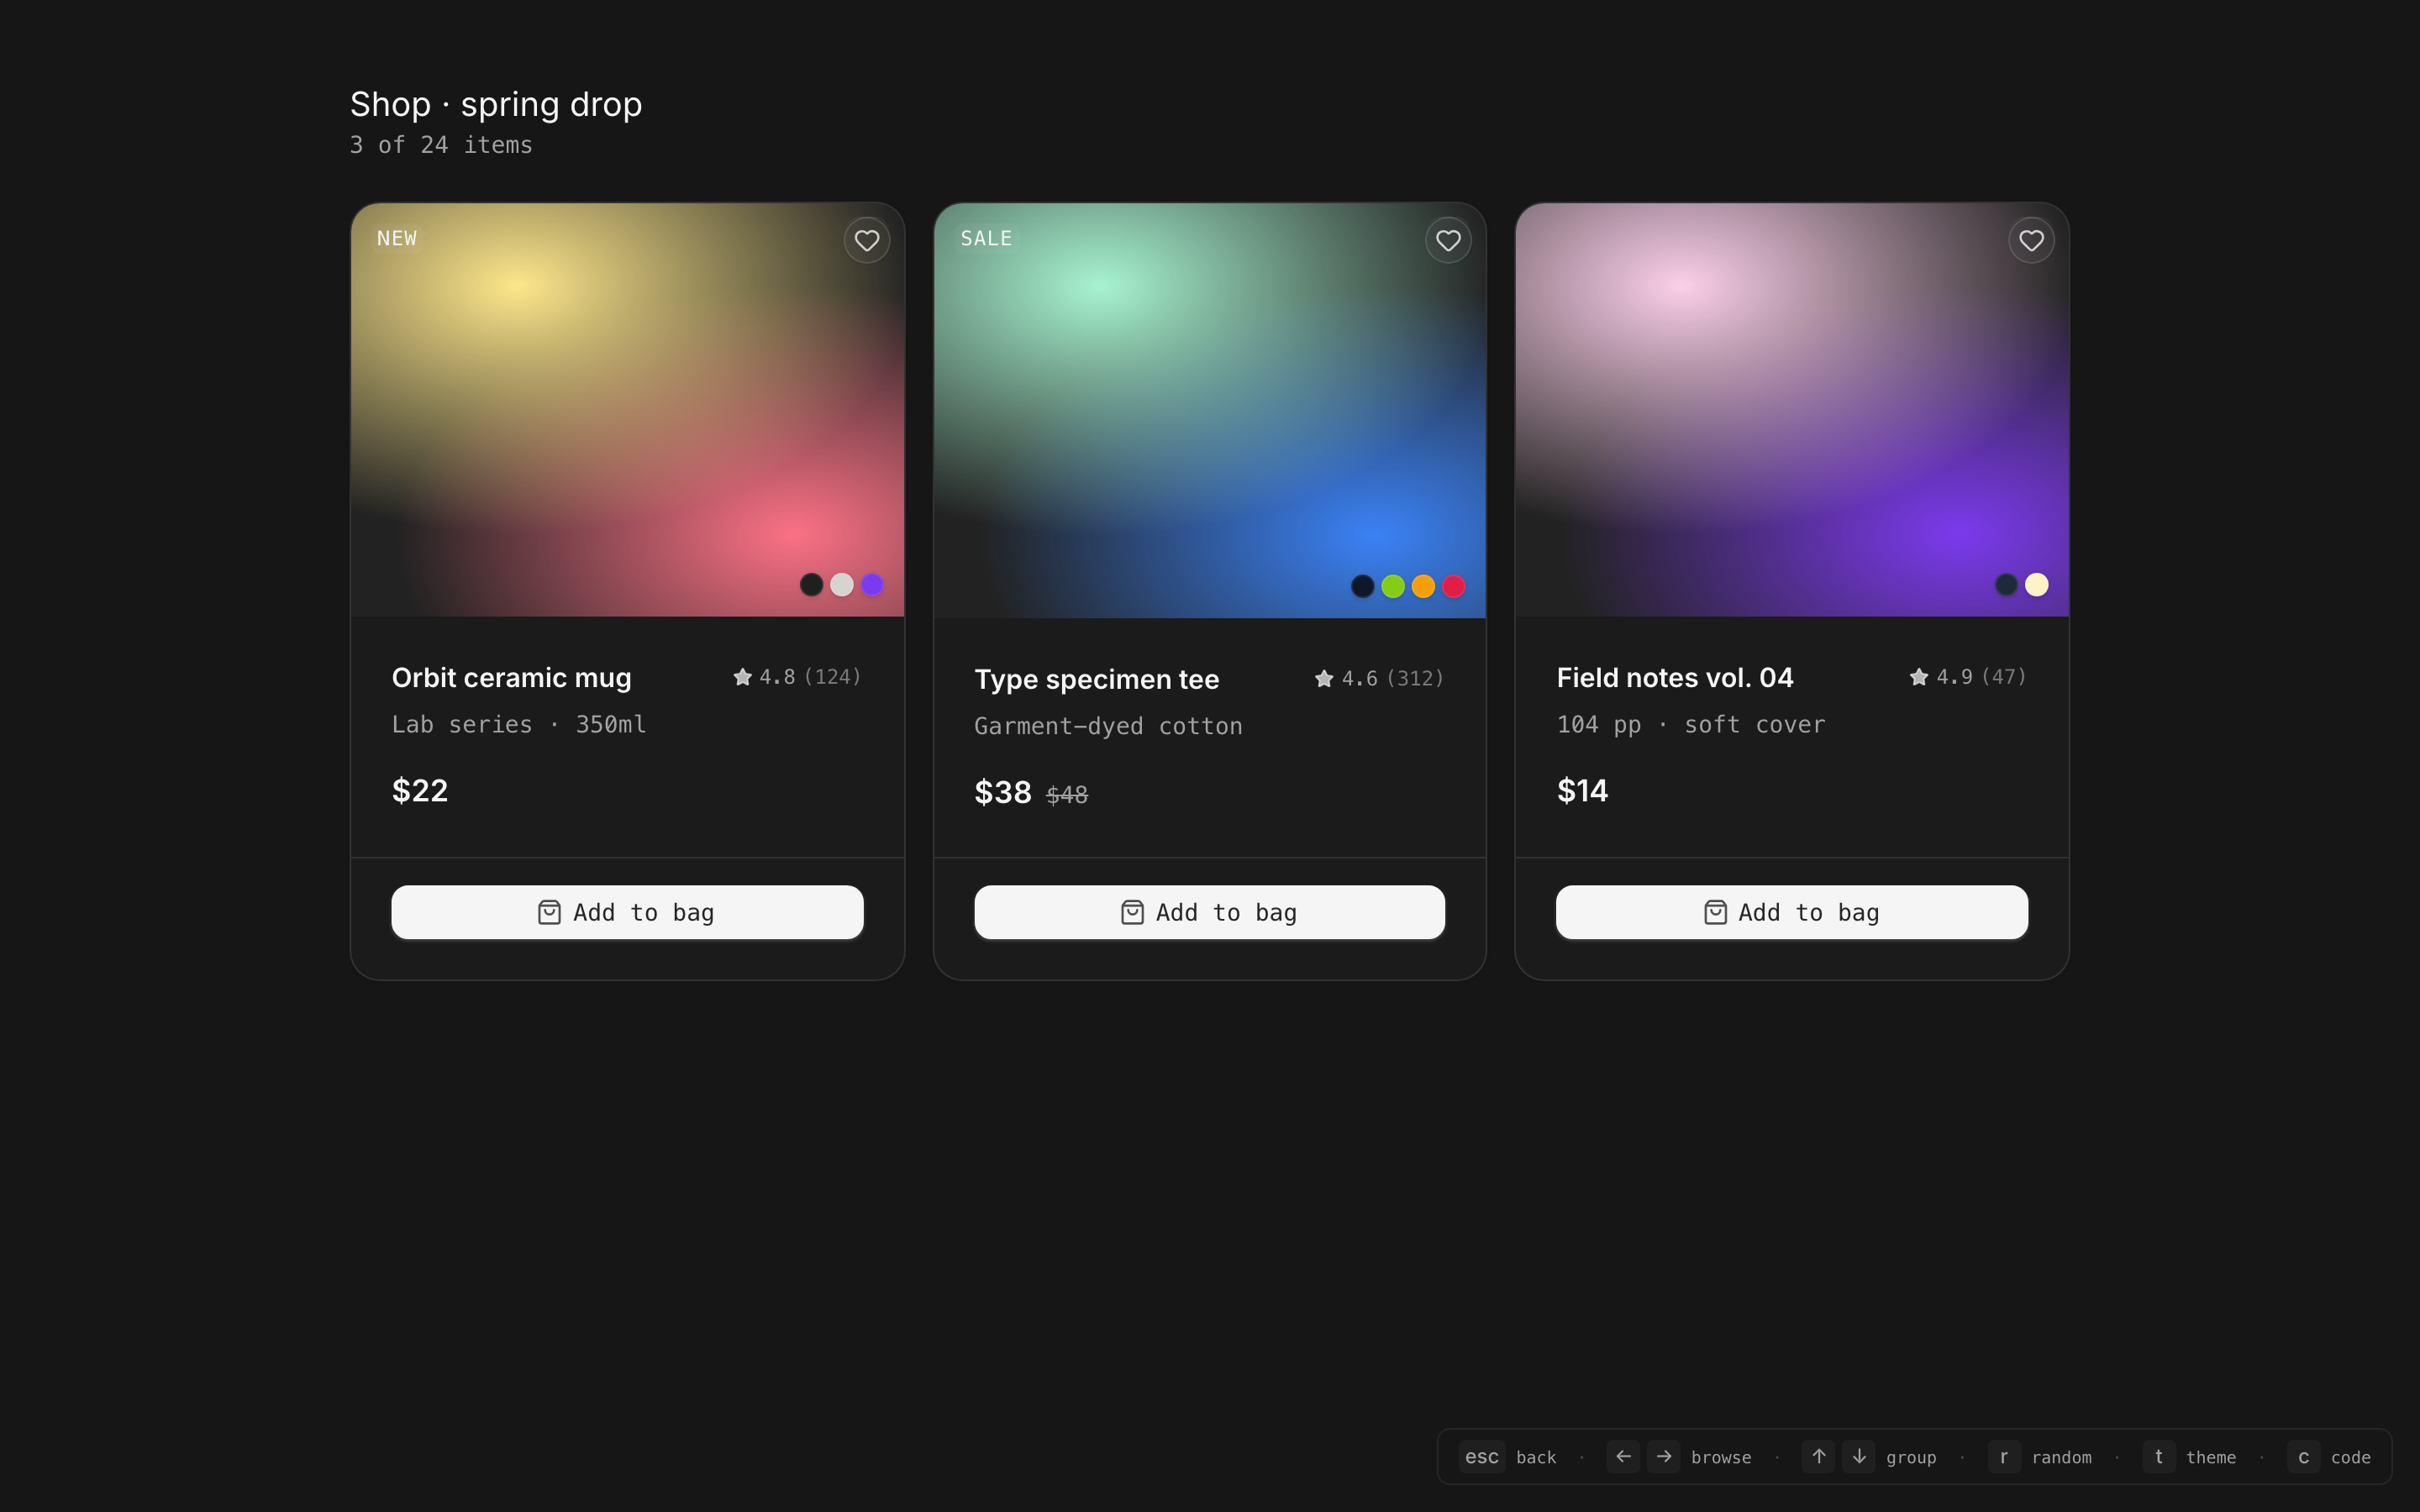Toggle wishlist heart on Type specimen tee
The image size is (2420, 1512).
click(x=1448, y=240)
